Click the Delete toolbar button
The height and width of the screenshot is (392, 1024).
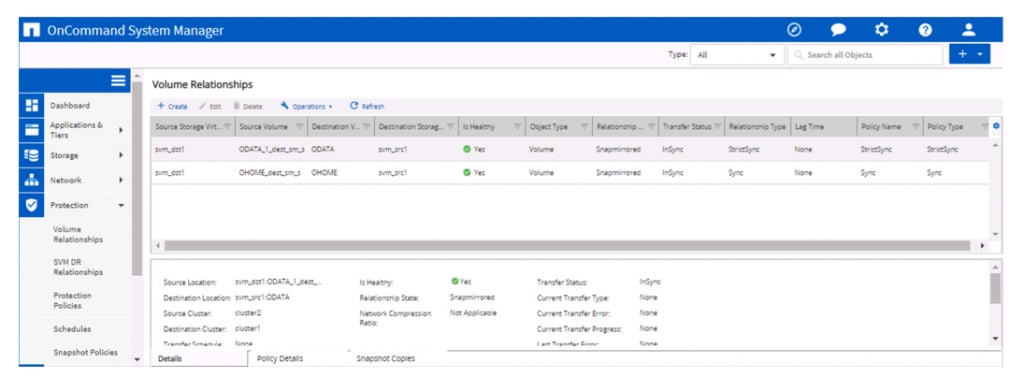point(248,106)
